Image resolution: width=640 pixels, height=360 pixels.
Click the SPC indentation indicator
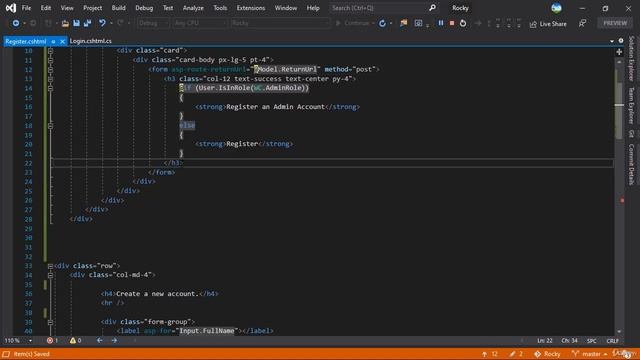coord(591,340)
